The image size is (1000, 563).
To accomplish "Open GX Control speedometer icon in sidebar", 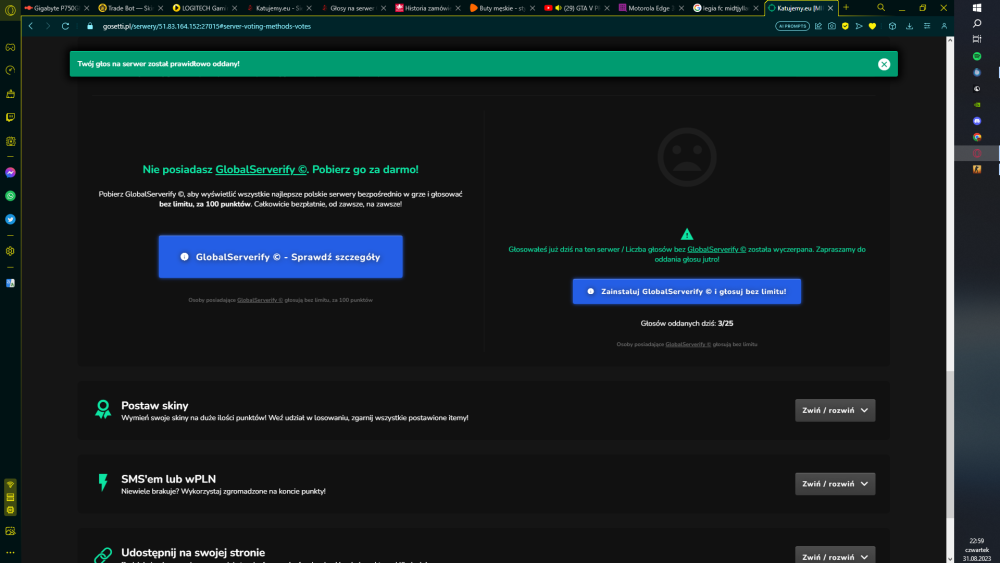I will [10, 70].
